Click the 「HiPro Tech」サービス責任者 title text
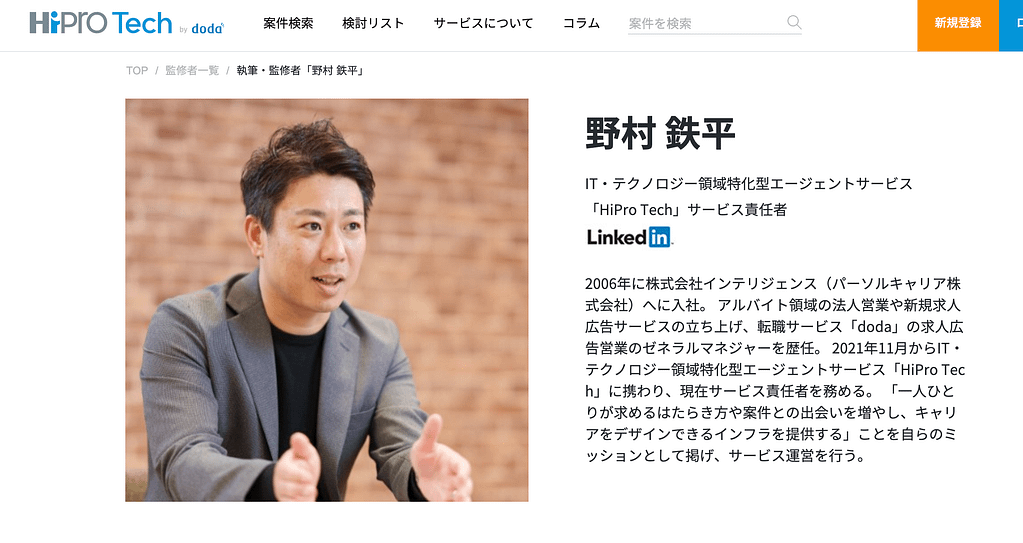Image resolution: width=1023 pixels, height=543 pixels. tap(686, 209)
